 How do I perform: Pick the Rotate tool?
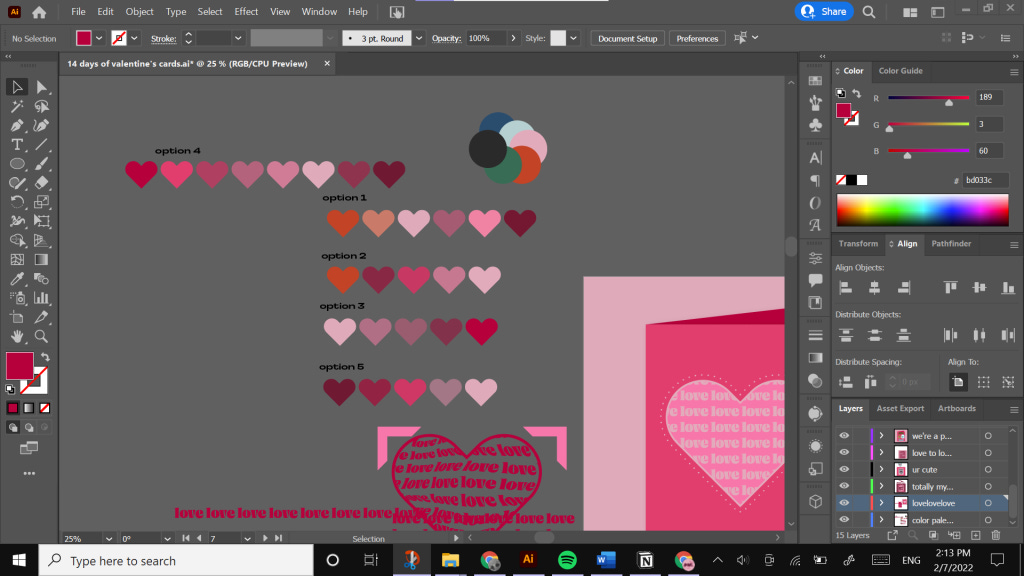point(17,202)
